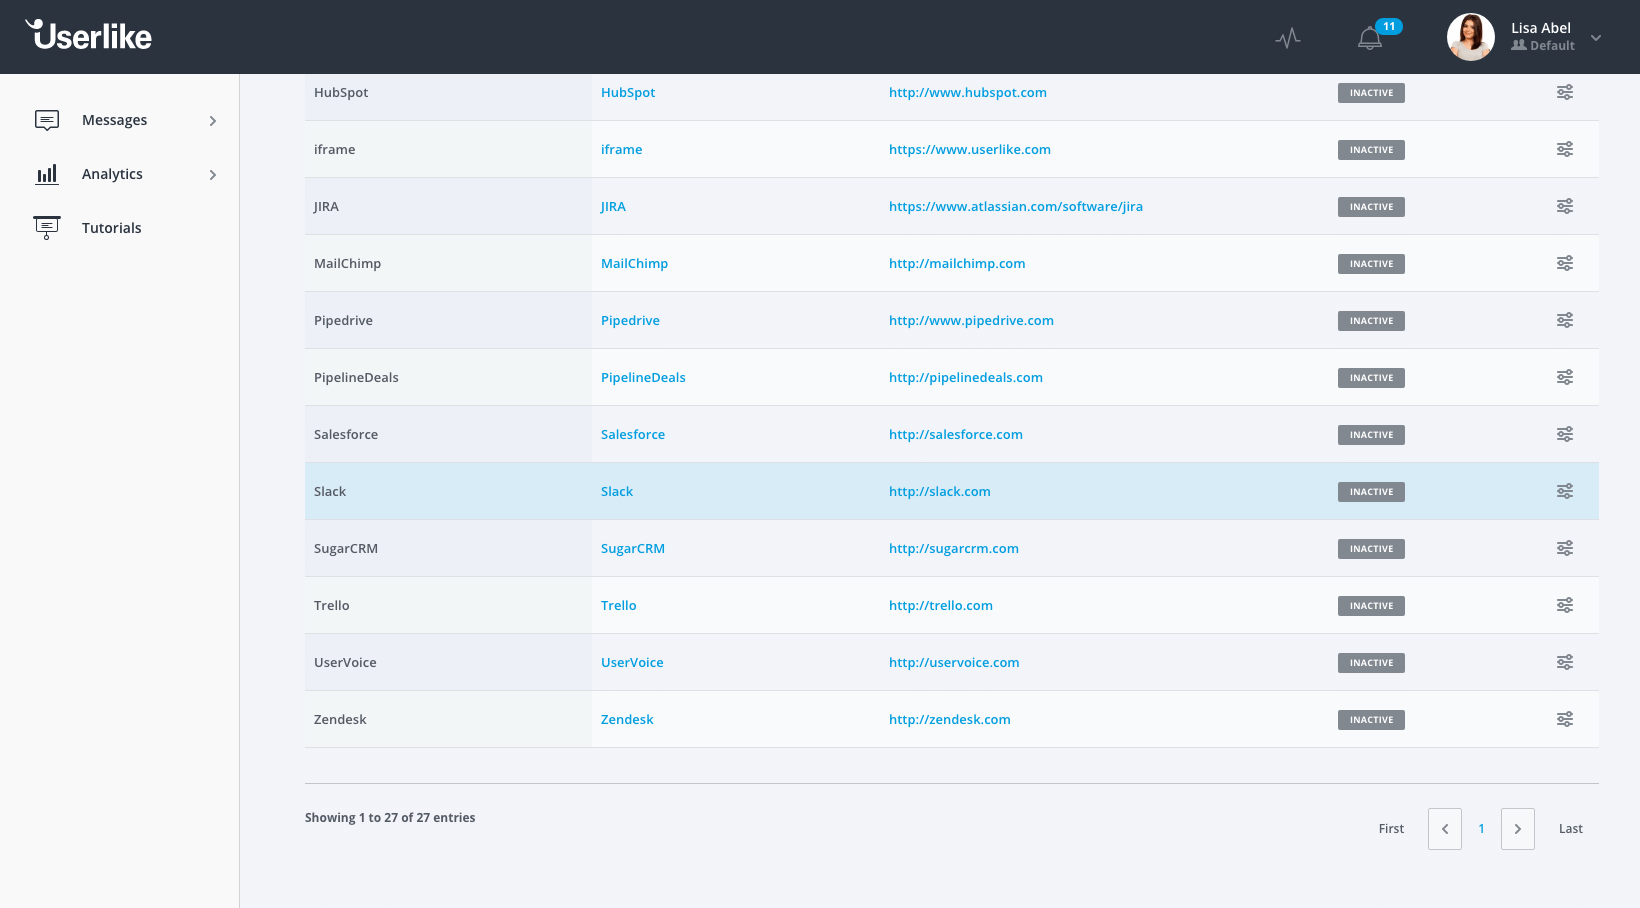Image resolution: width=1640 pixels, height=908 pixels.
Task: Select the Messages sidebar icon
Action: click(47, 119)
